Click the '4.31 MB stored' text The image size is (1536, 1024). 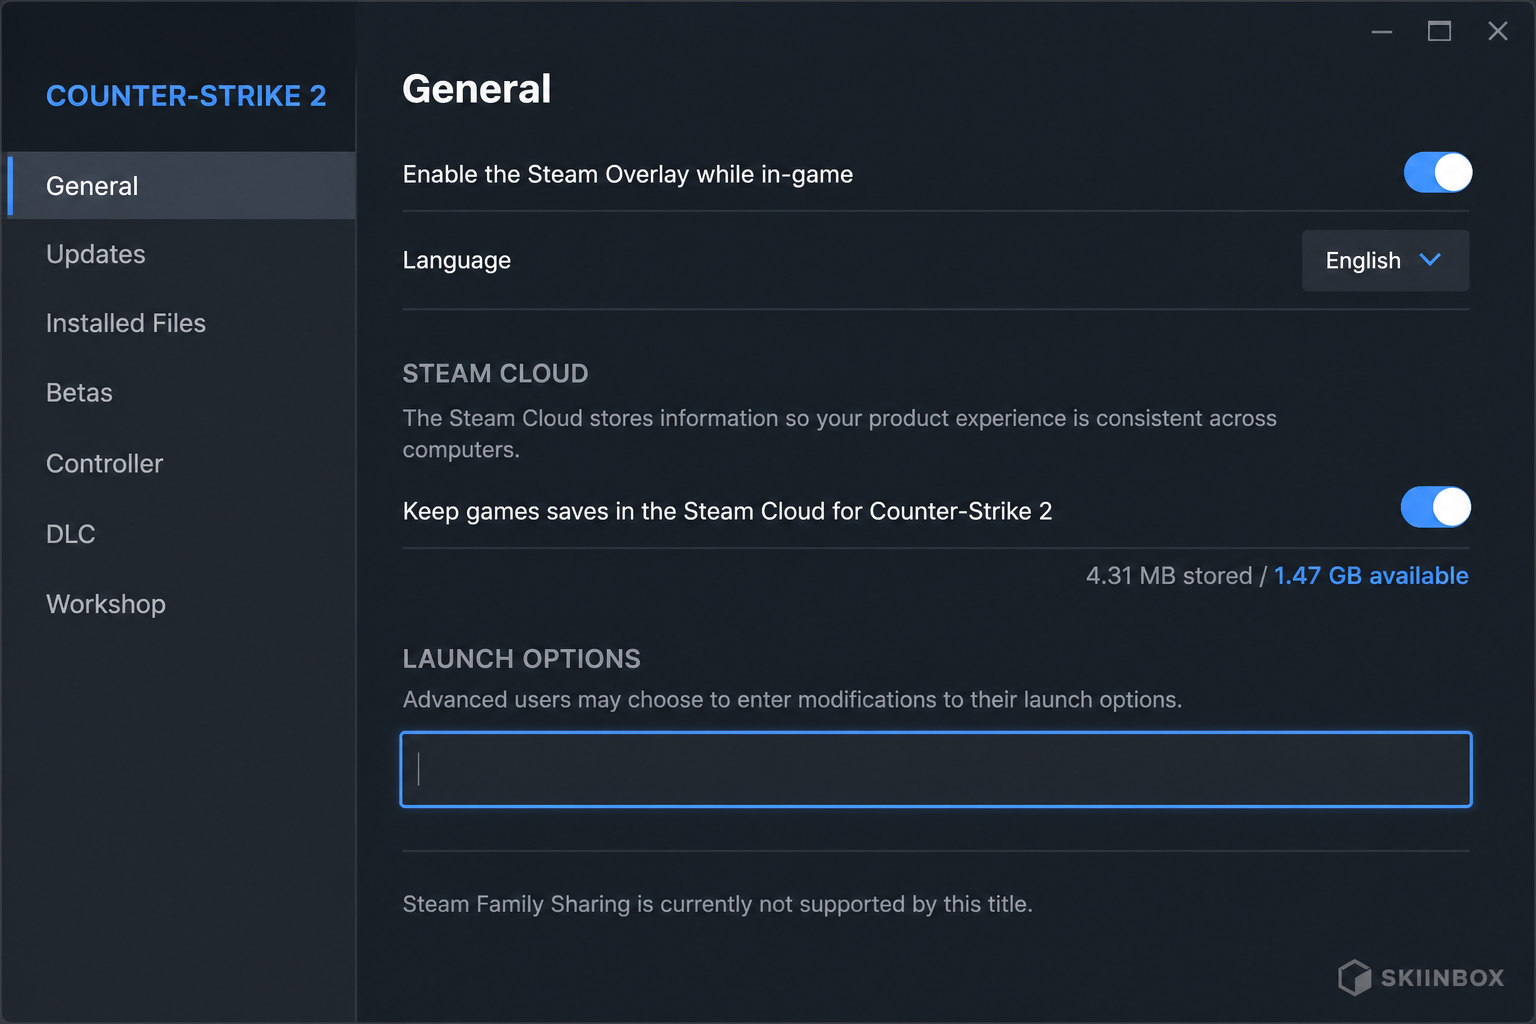pyautogui.click(x=1169, y=576)
